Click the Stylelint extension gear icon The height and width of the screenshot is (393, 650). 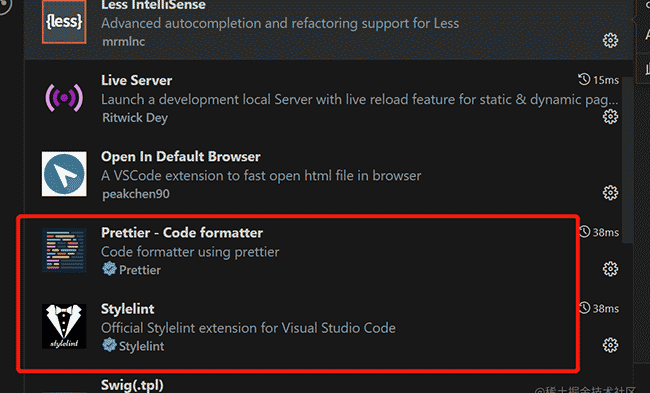click(610, 345)
